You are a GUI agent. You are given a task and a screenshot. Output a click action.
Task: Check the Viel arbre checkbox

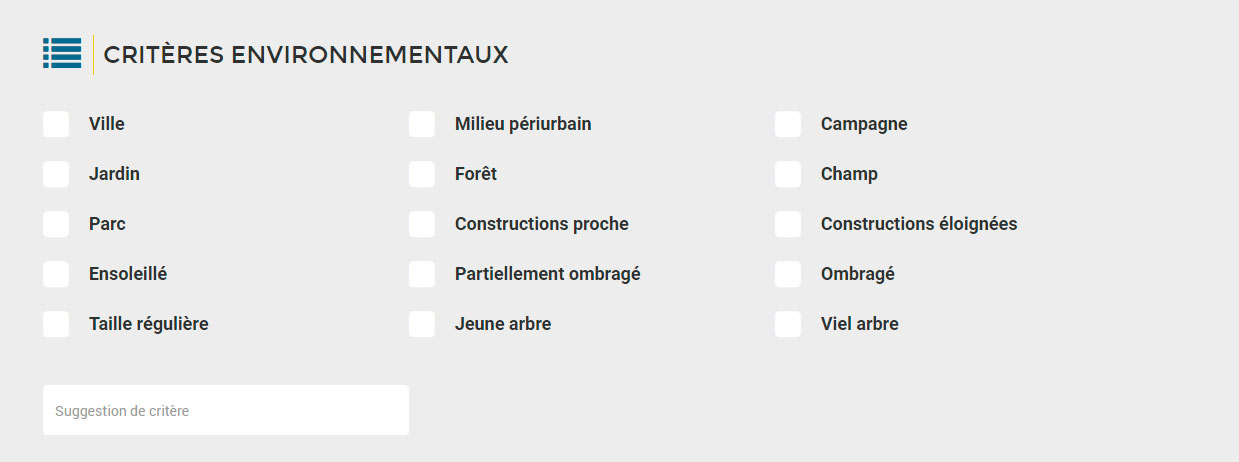(x=788, y=324)
